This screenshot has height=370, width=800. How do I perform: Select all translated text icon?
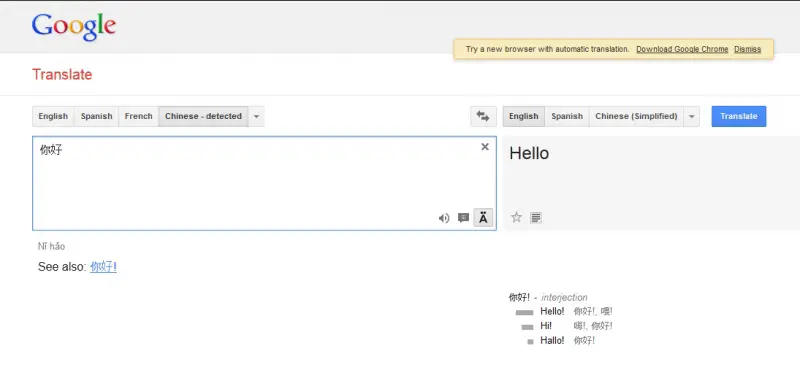coord(536,218)
